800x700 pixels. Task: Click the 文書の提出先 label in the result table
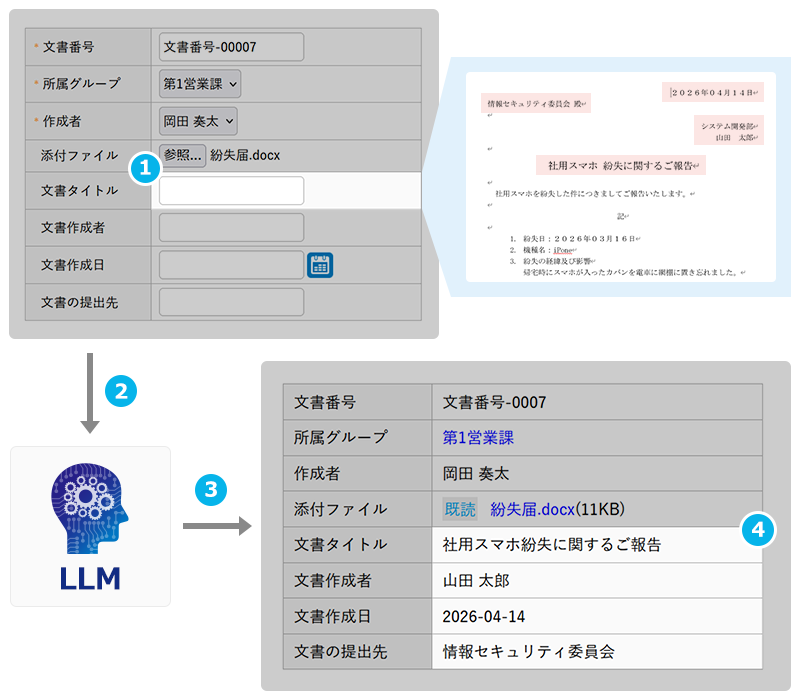340,652
